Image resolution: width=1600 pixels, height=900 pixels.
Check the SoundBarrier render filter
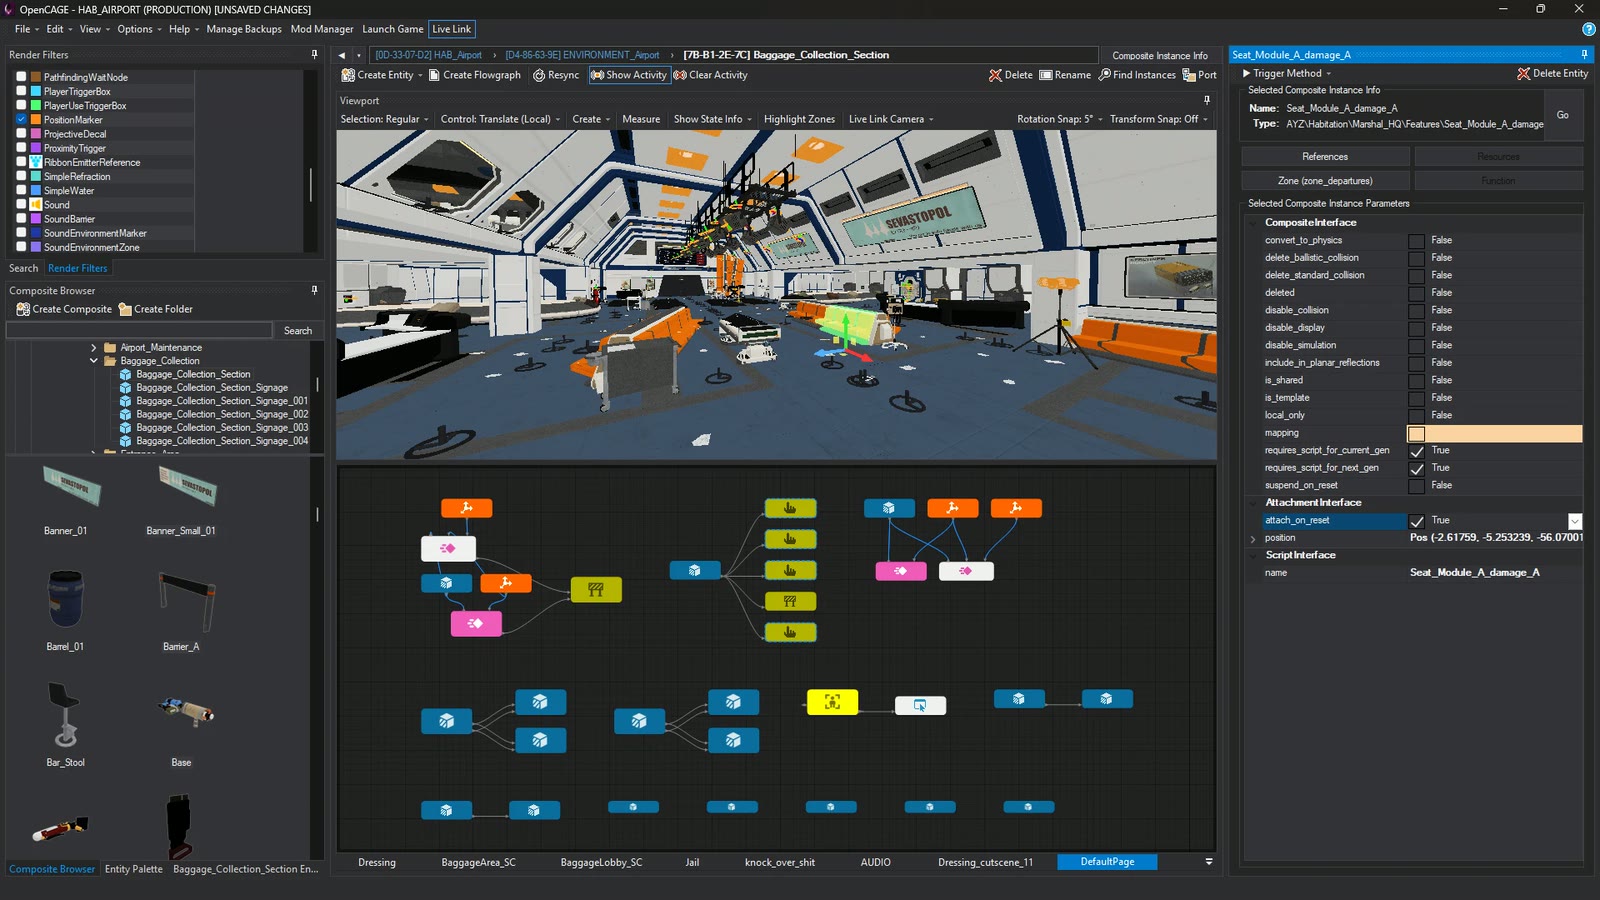pos(21,218)
